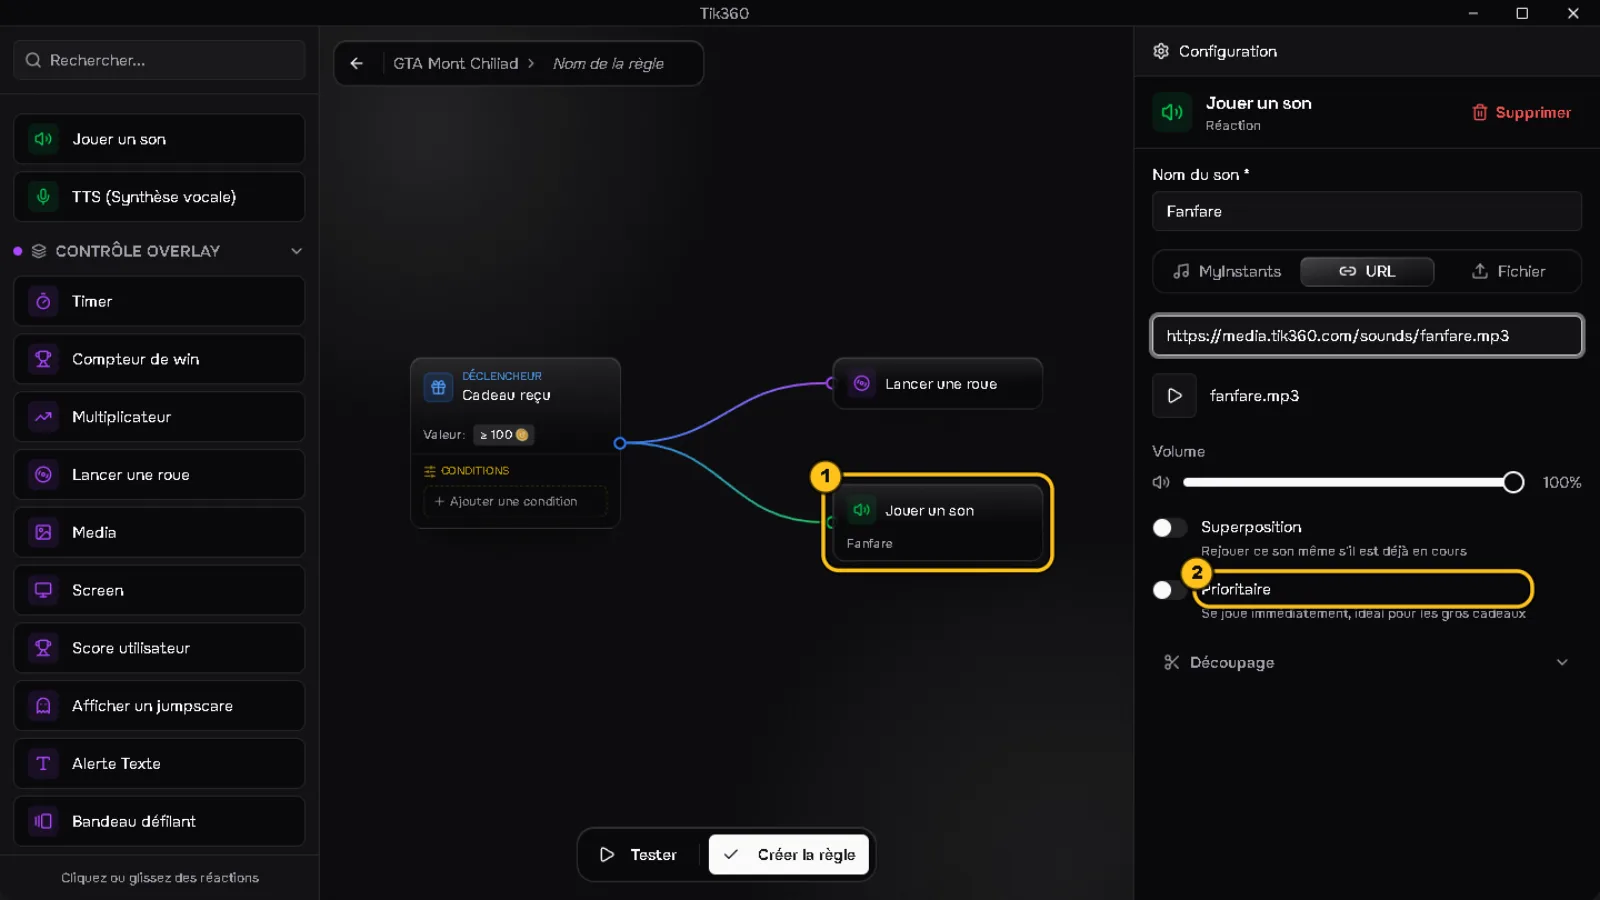Image resolution: width=1600 pixels, height=900 pixels.
Task: Click the Alerte Texte letter icon
Action: tap(43, 764)
